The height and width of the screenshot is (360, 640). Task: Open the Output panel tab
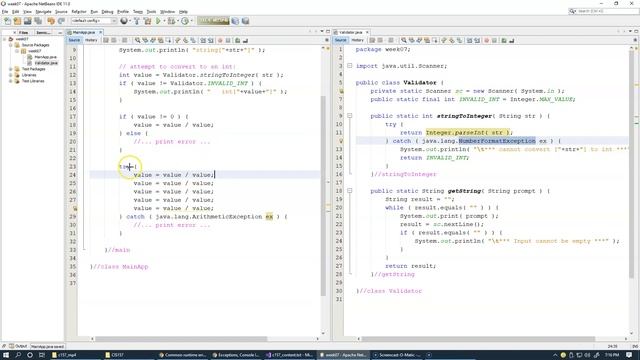point(18,346)
